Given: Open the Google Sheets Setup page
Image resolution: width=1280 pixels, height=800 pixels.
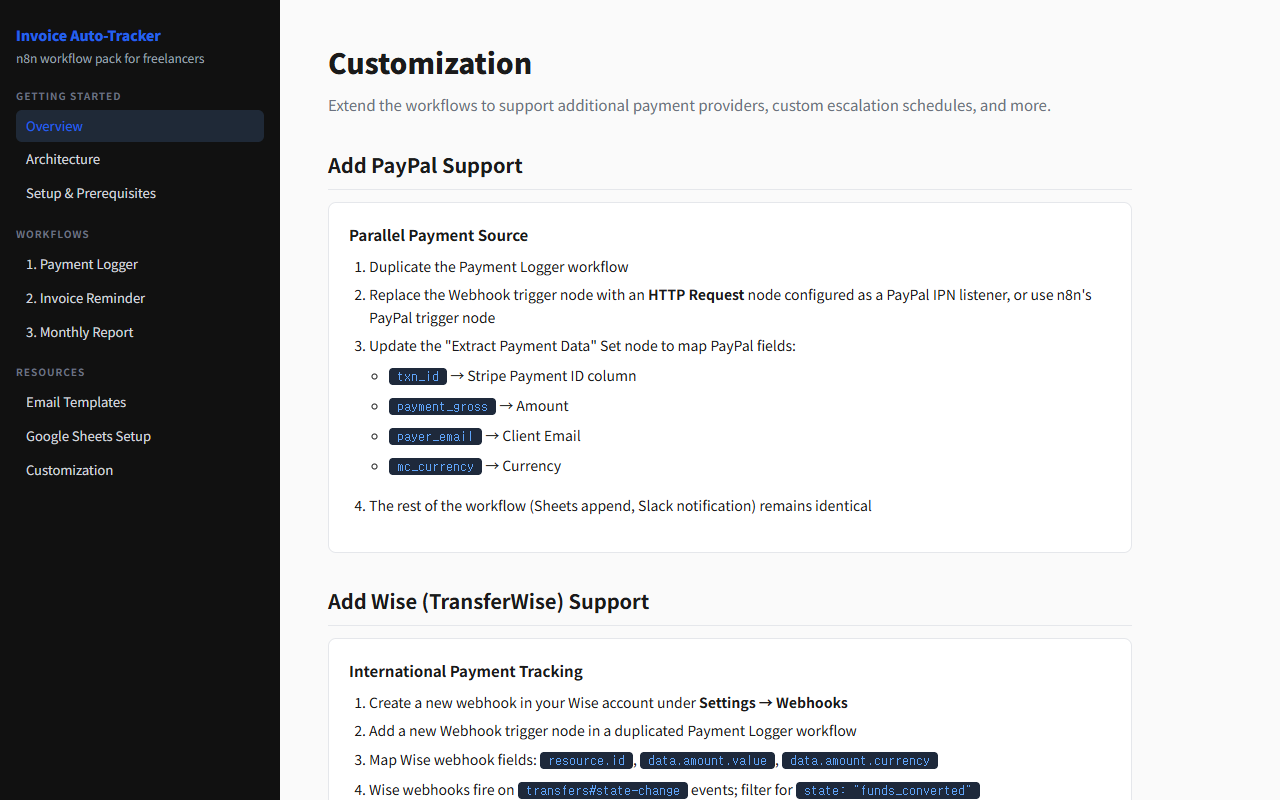Looking at the screenshot, I should click(x=88, y=436).
